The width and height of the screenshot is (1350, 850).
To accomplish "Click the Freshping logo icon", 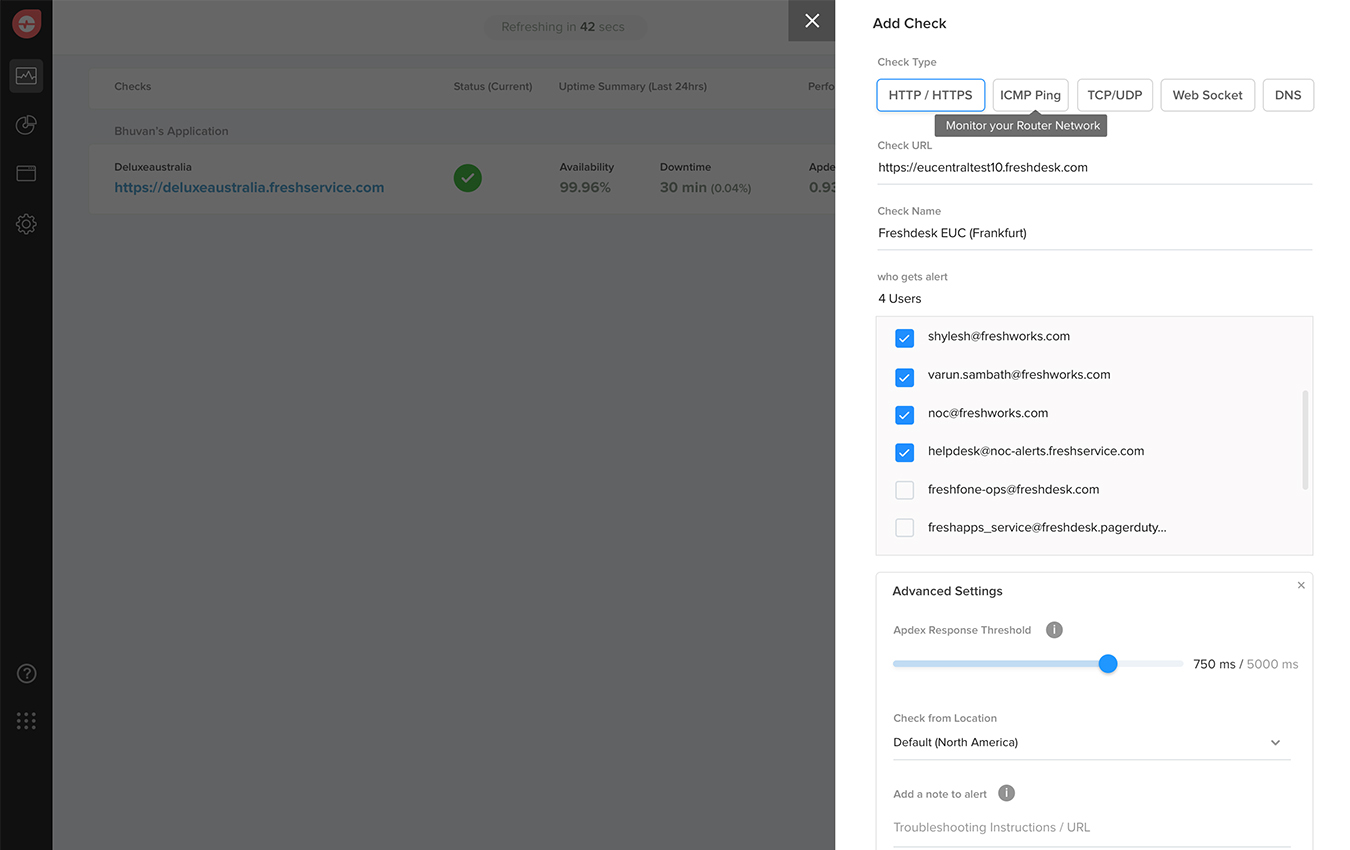I will tap(26, 24).
